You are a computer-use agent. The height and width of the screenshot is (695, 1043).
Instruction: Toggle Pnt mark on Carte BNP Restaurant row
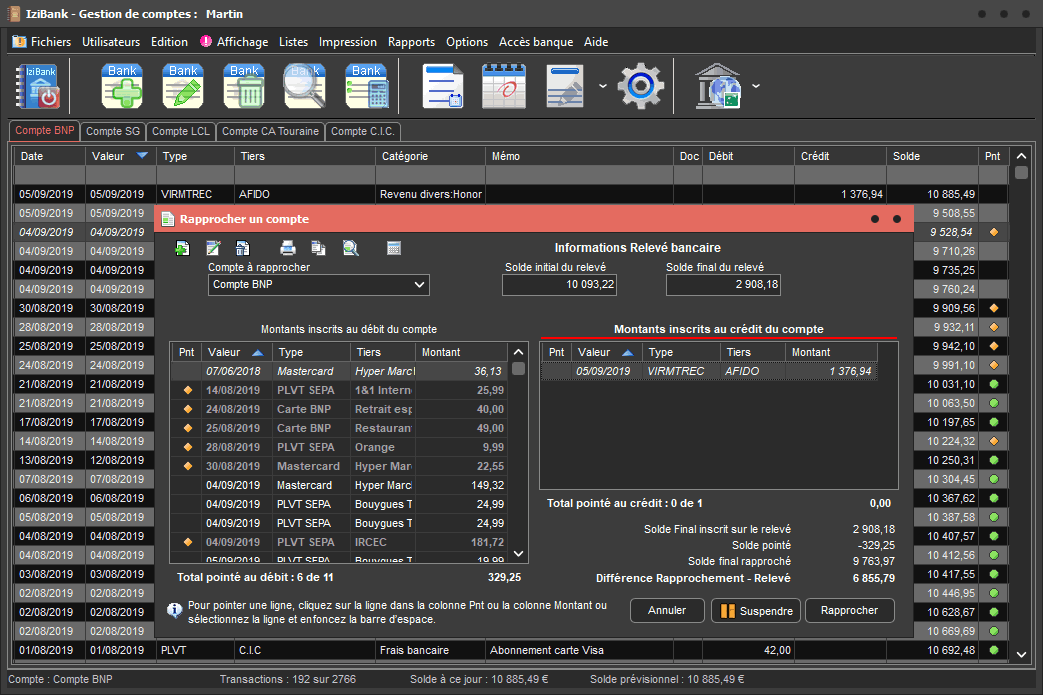[x=187, y=428]
